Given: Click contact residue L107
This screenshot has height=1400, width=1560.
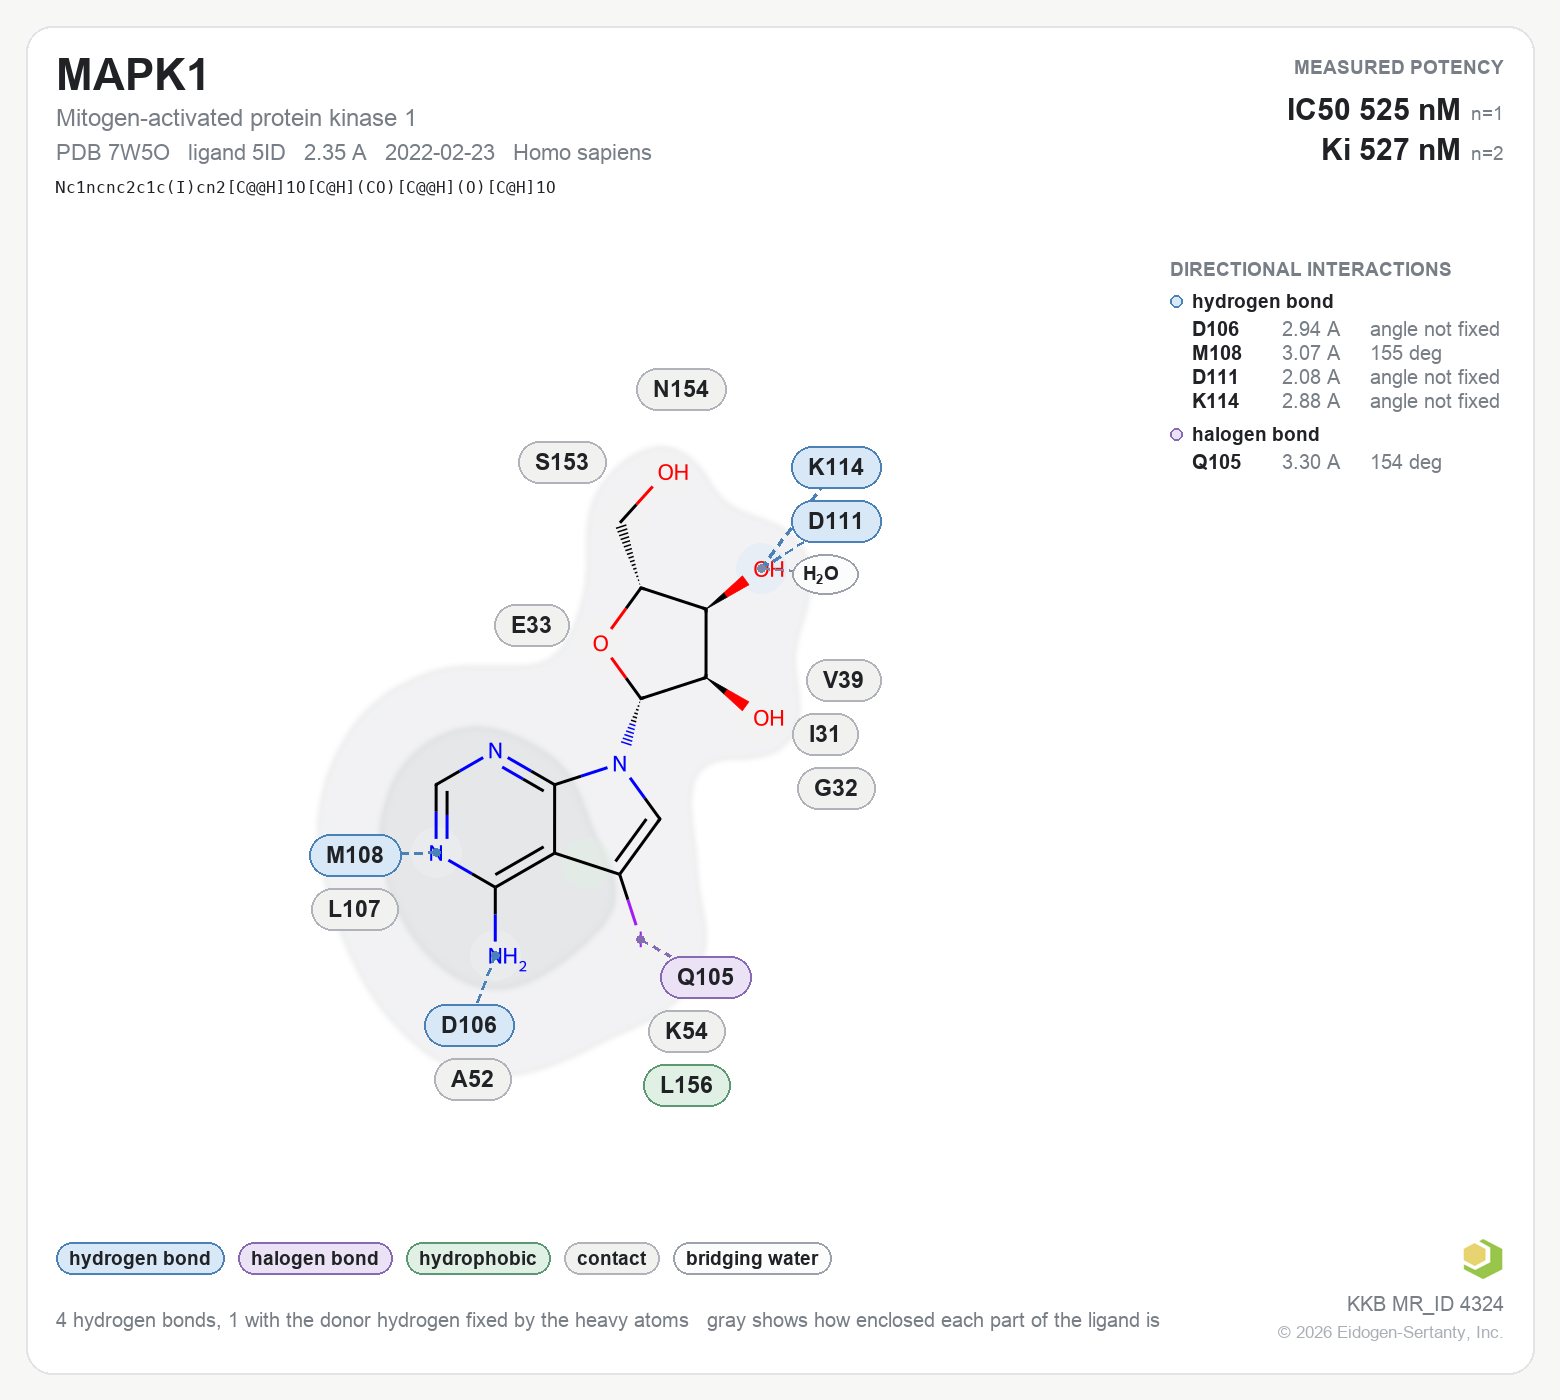Looking at the screenshot, I should [x=355, y=909].
